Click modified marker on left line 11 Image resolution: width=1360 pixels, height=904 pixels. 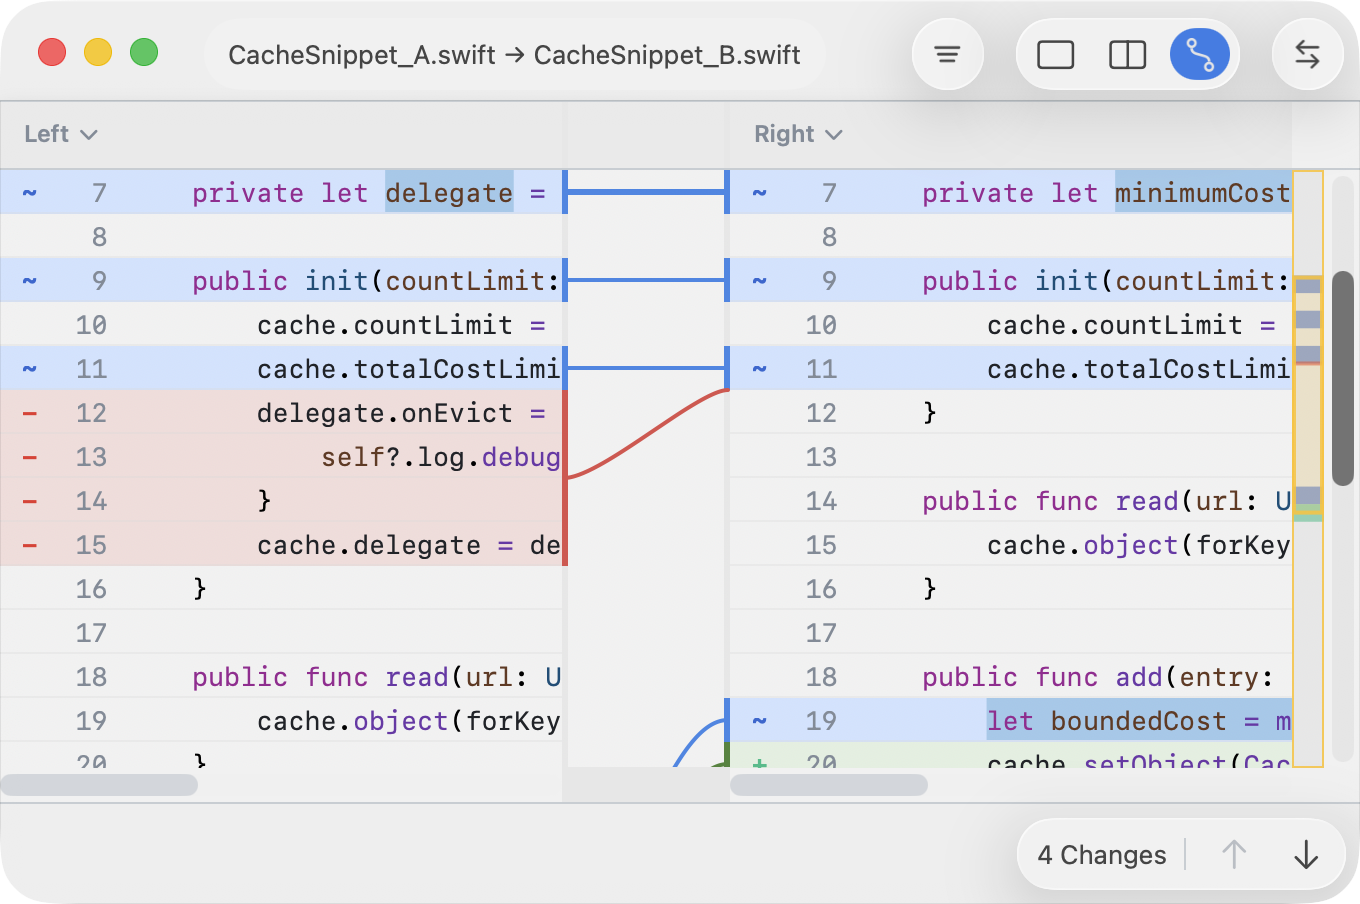30,368
